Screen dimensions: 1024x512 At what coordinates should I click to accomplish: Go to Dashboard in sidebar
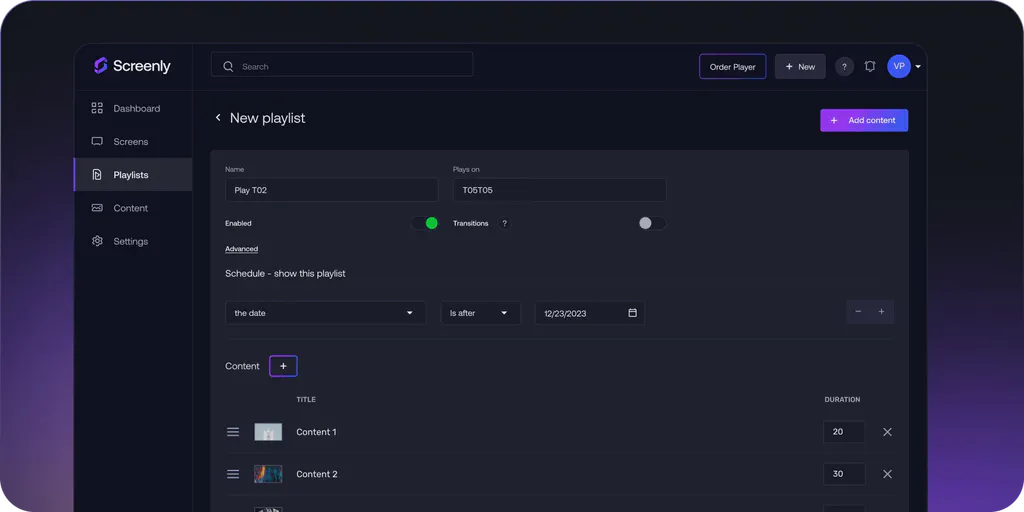136,108
